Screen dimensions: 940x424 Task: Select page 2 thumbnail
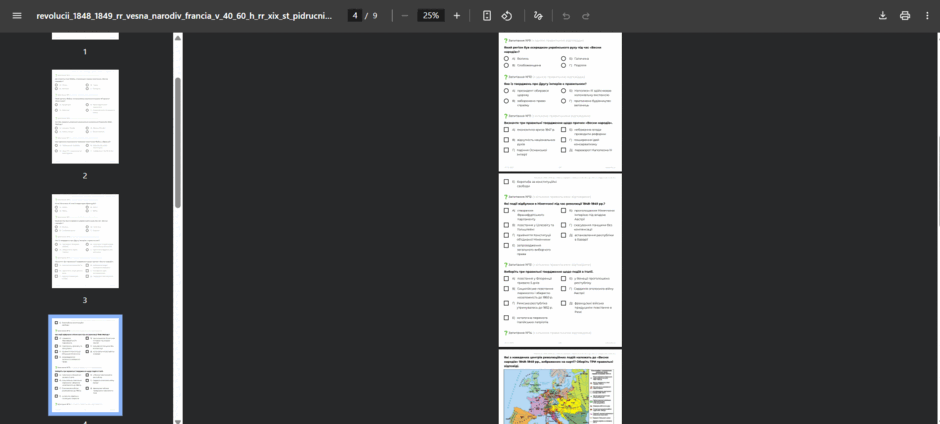(x=85, y=116)
